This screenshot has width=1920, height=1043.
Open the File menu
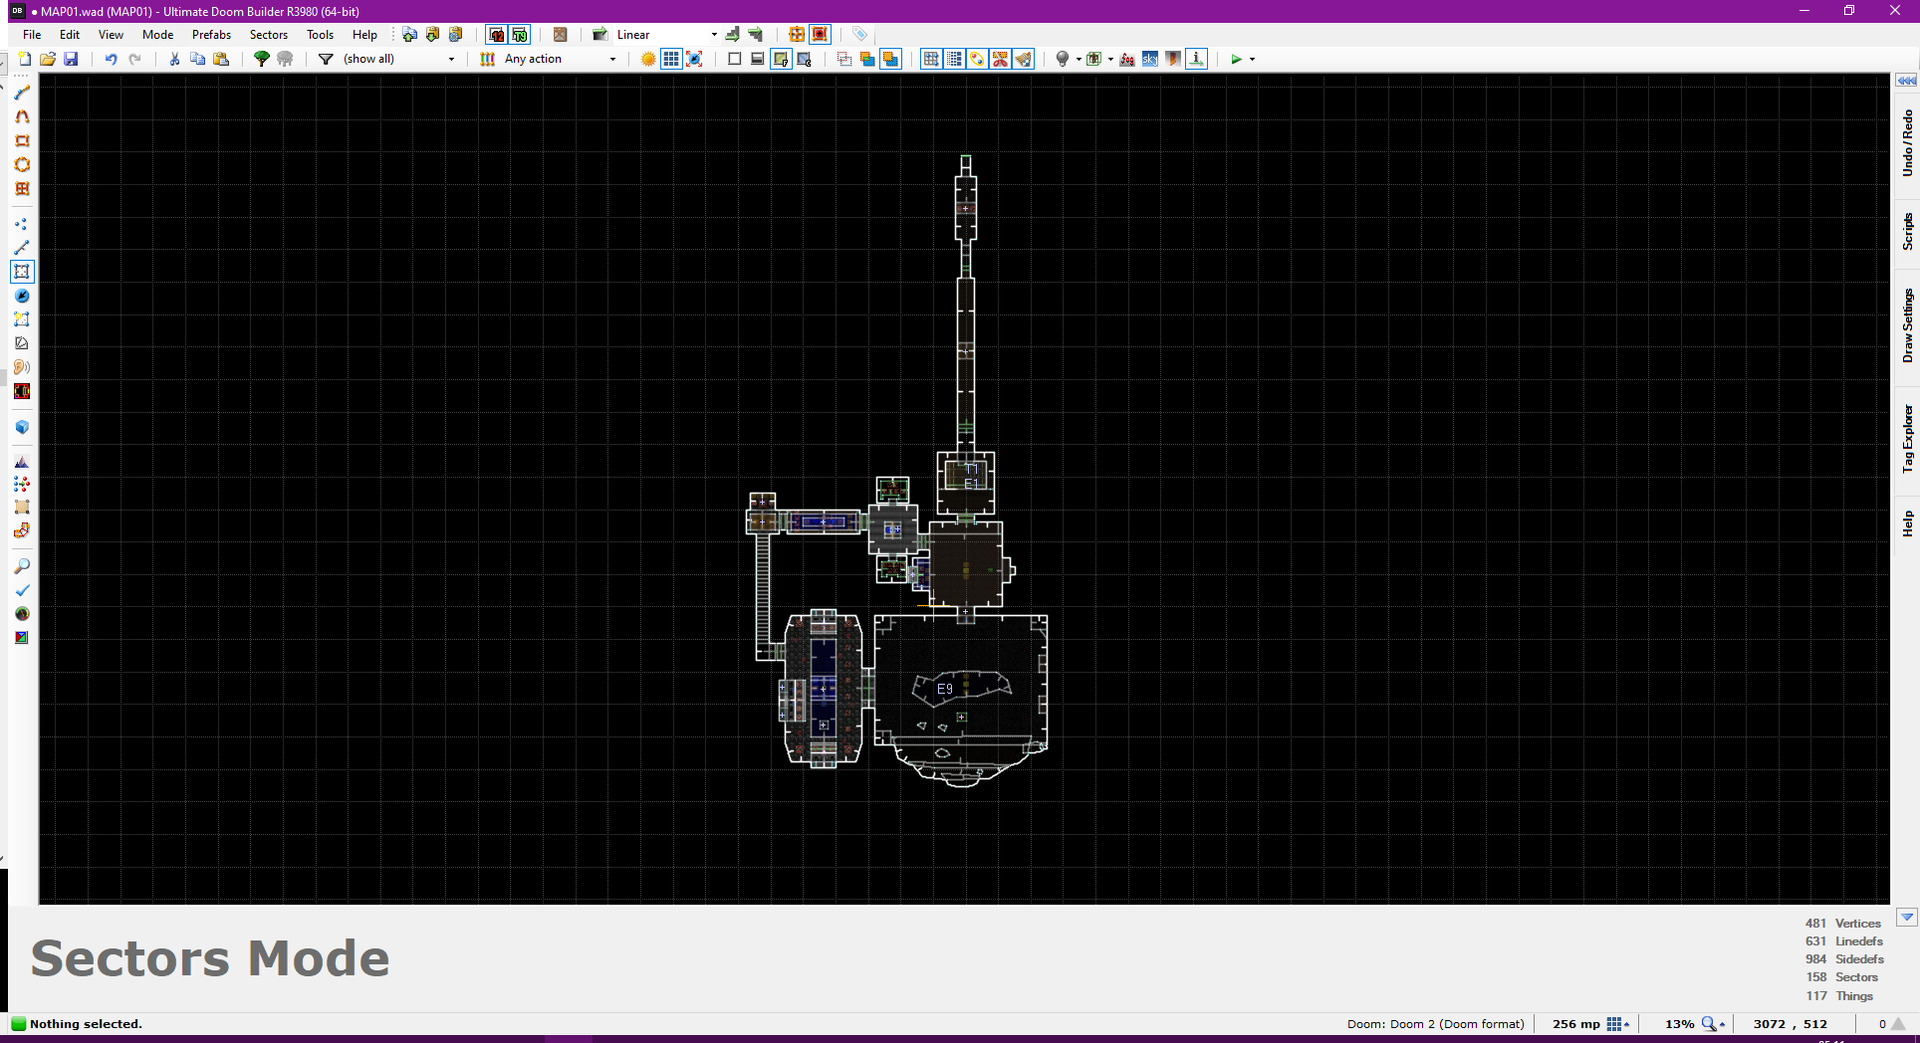[x=32, y=35]
